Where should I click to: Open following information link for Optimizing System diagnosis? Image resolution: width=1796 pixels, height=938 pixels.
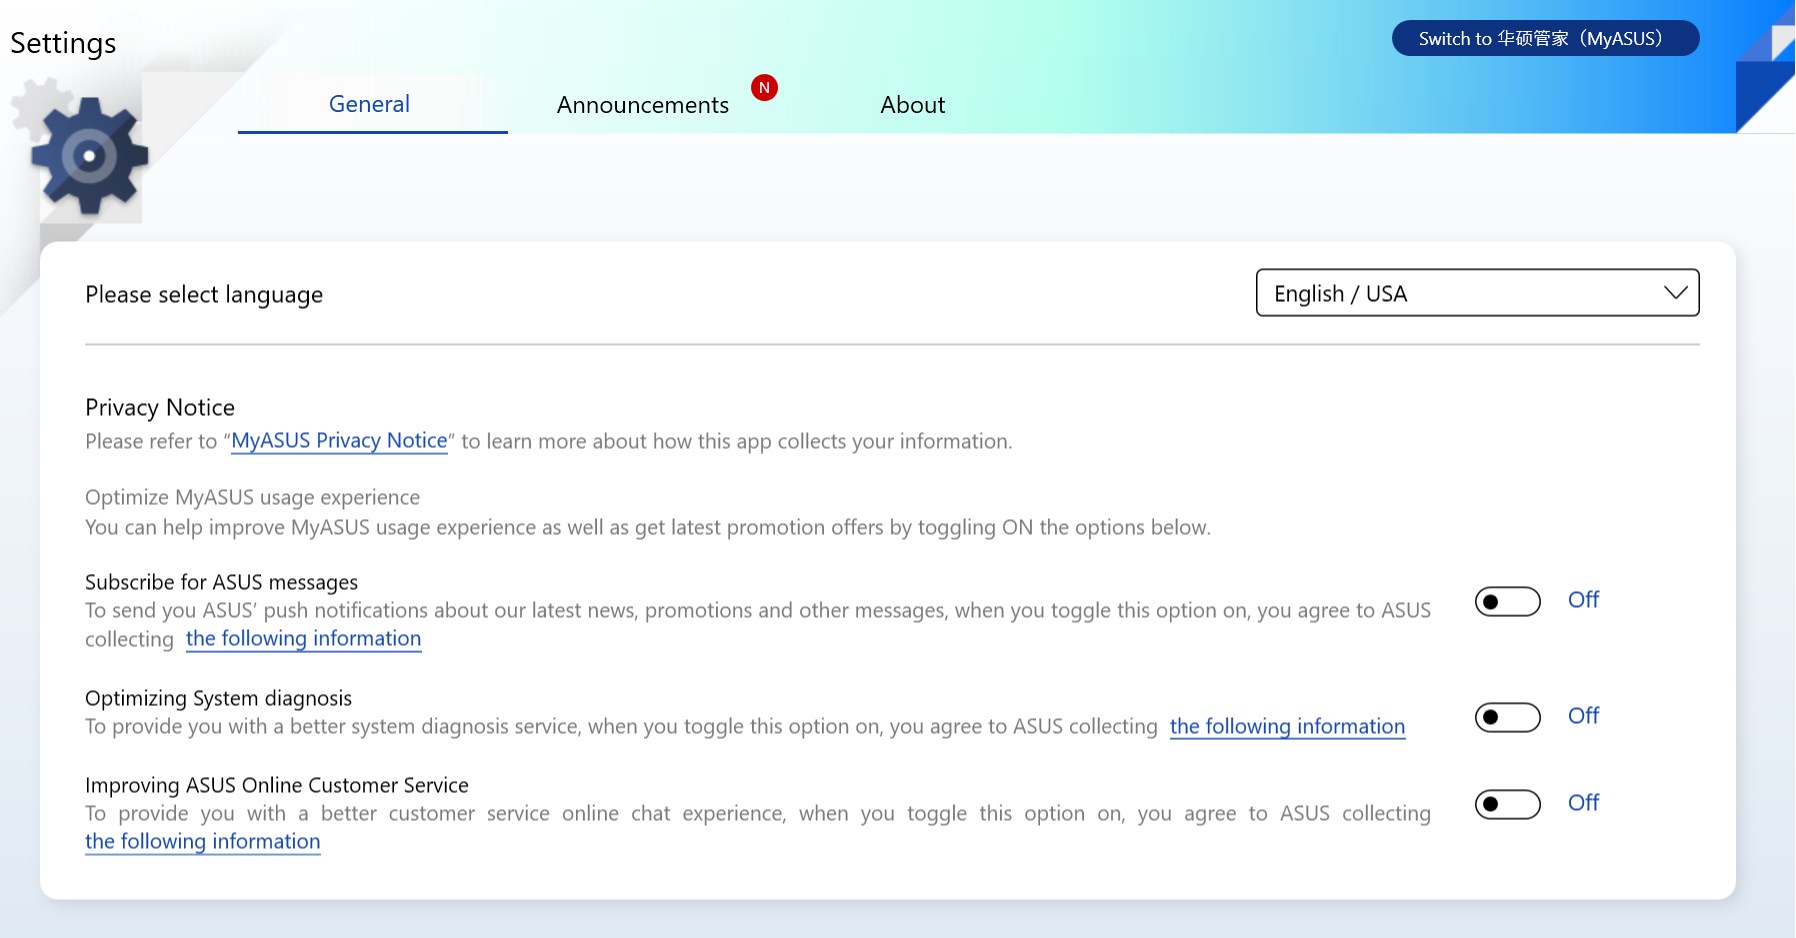tap(1287, 727)
